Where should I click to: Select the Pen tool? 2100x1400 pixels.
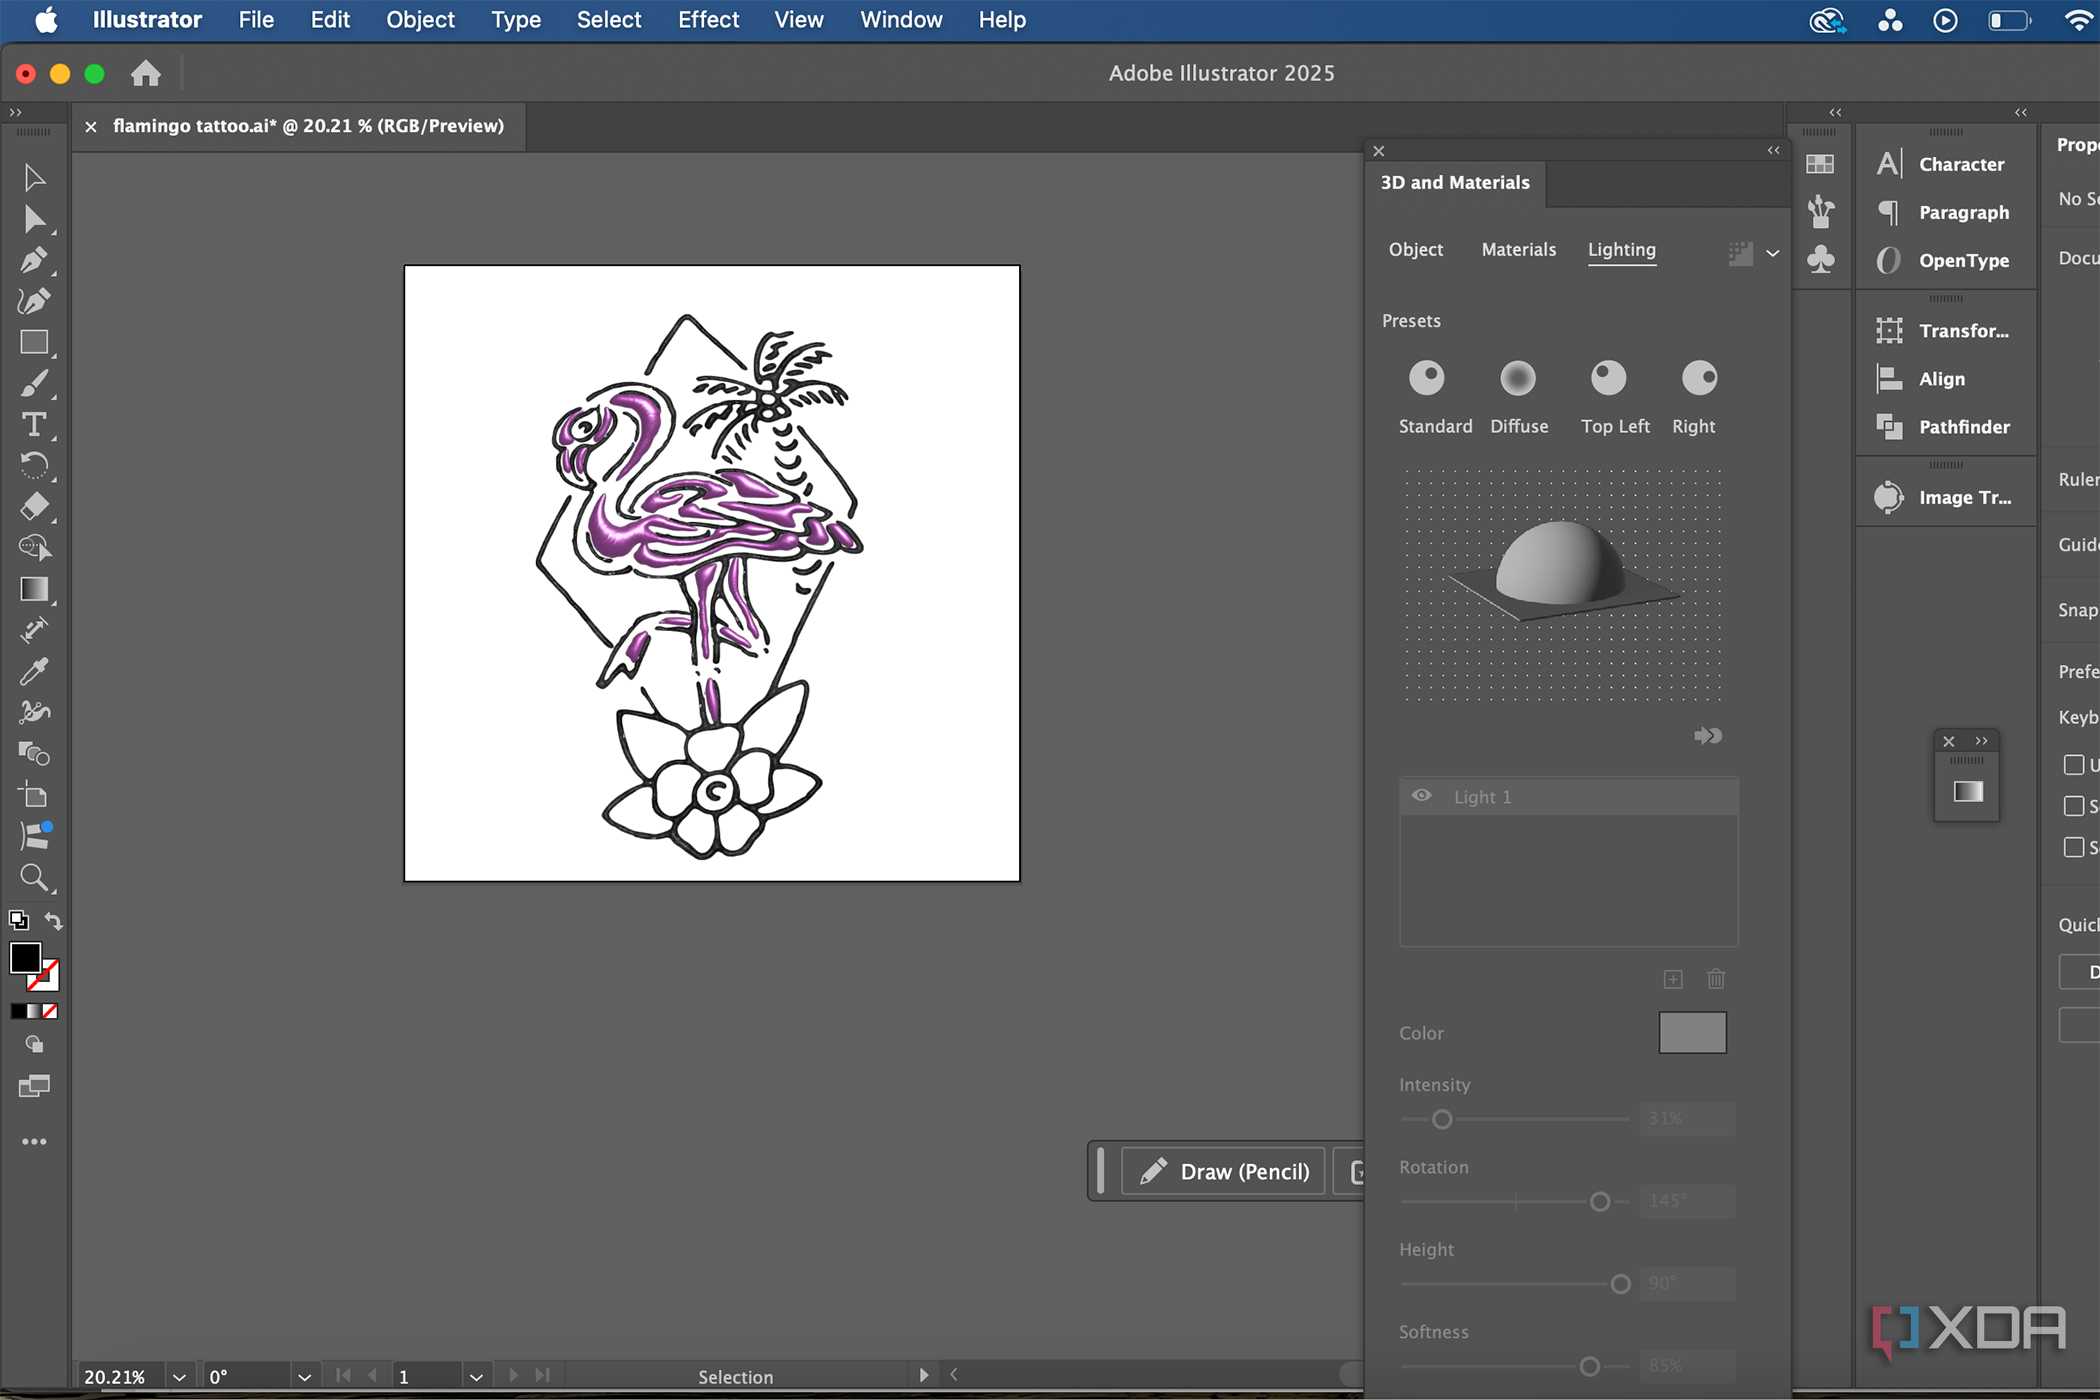(34, 260)
